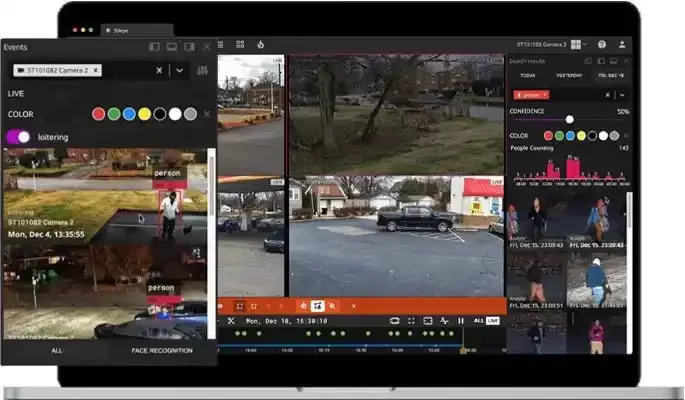
Task: Select white swatch in search results color row
Action: [603, 136]
